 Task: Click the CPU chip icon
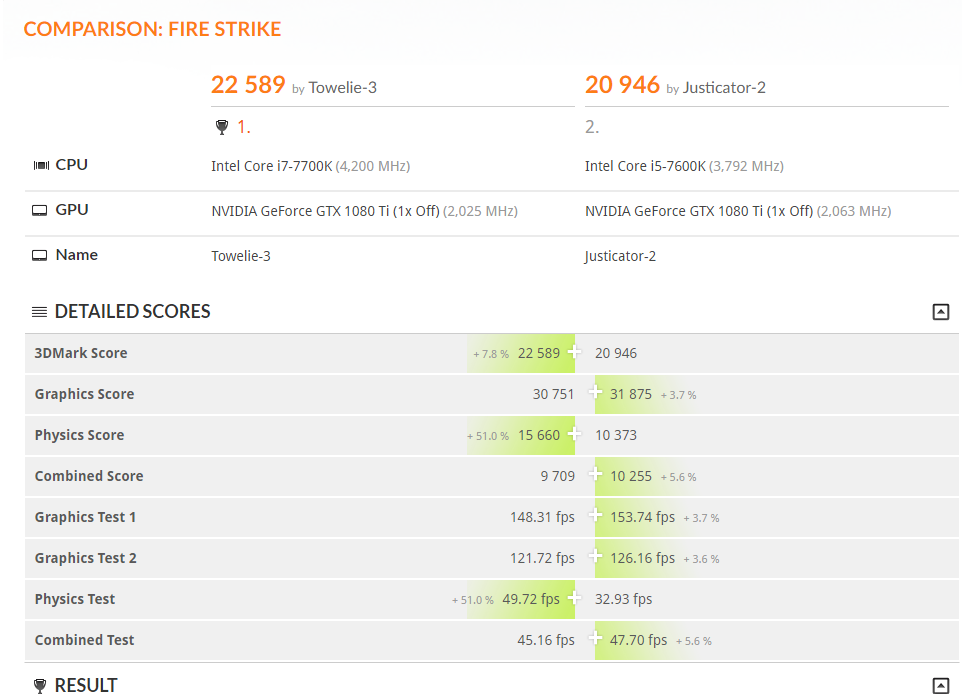40,165
